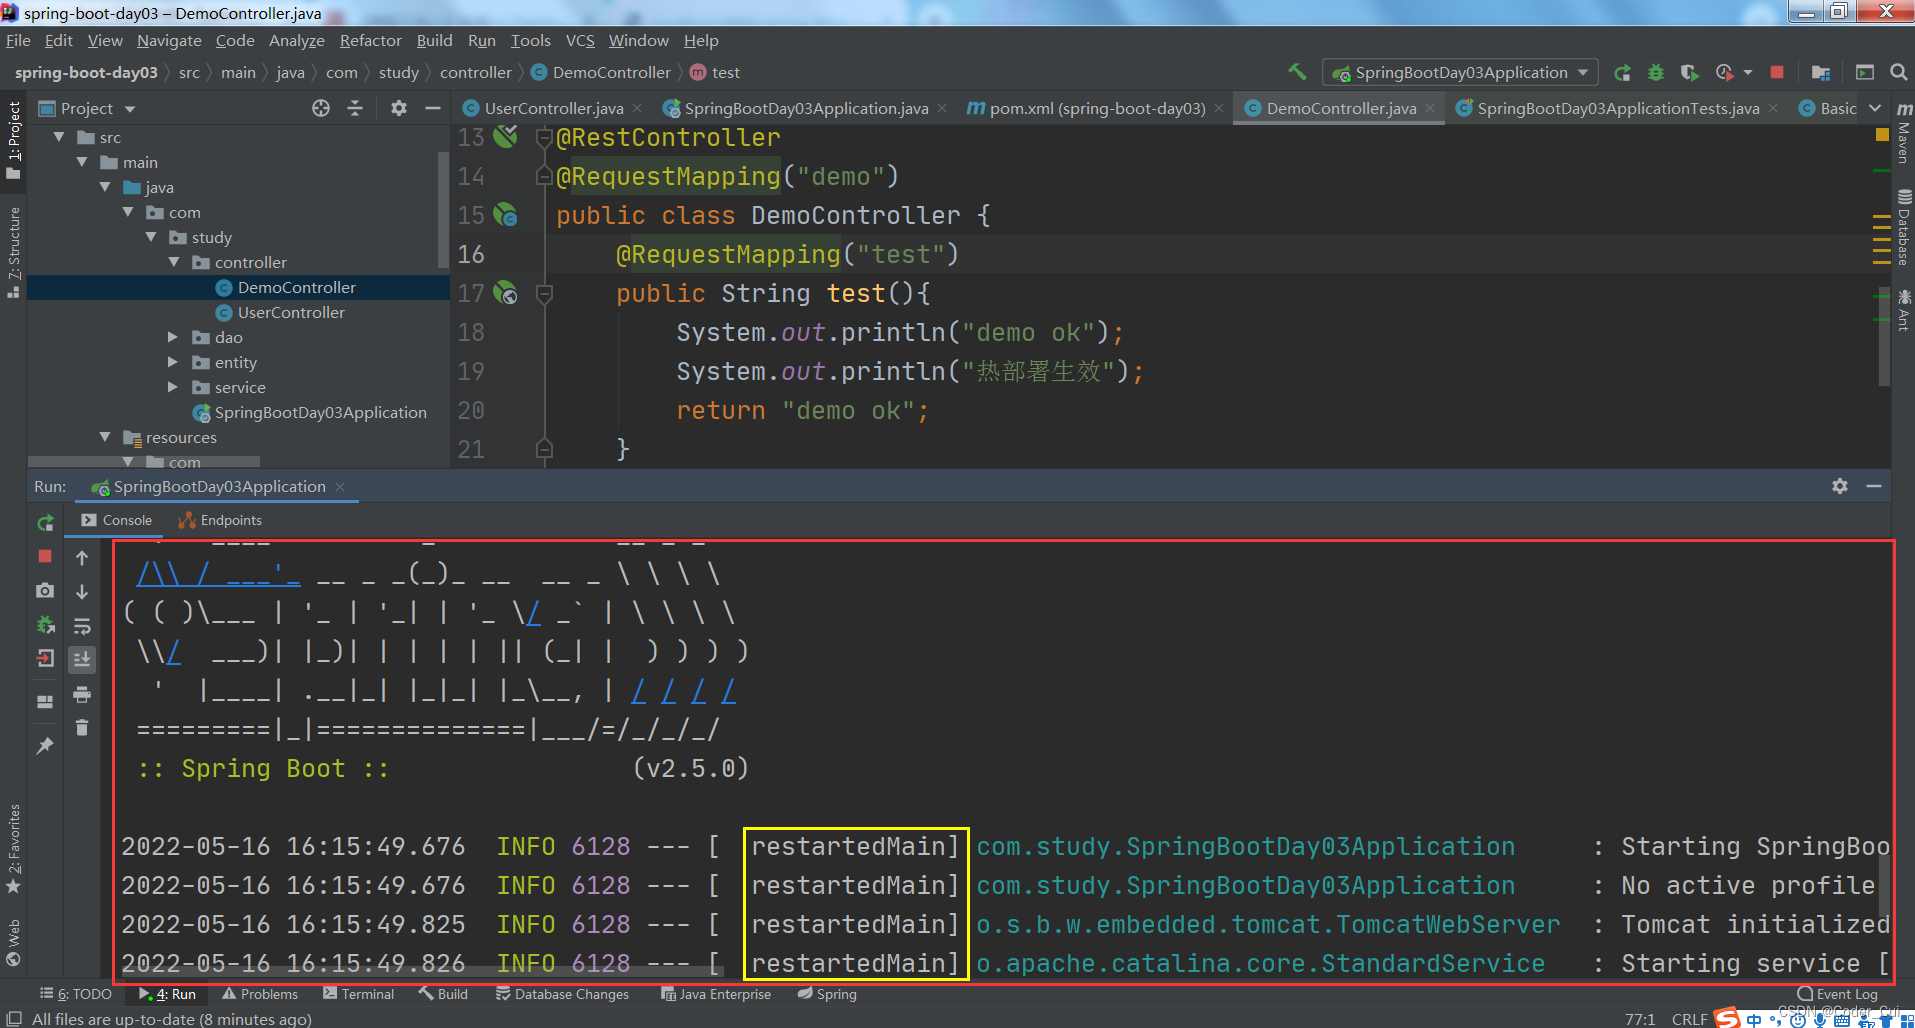Open Problems tool window

pyautogui.click(x=259, y=994)
